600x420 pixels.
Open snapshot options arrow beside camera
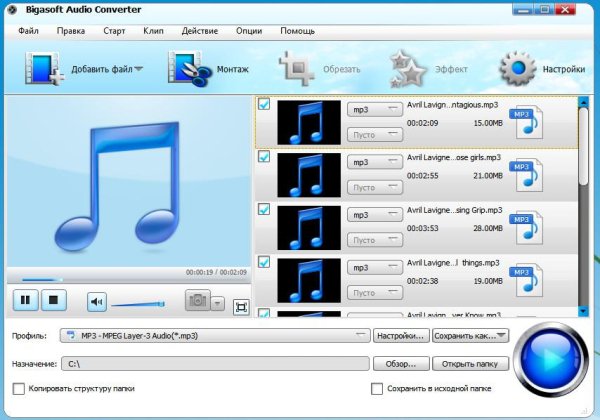tap(218, 304)
